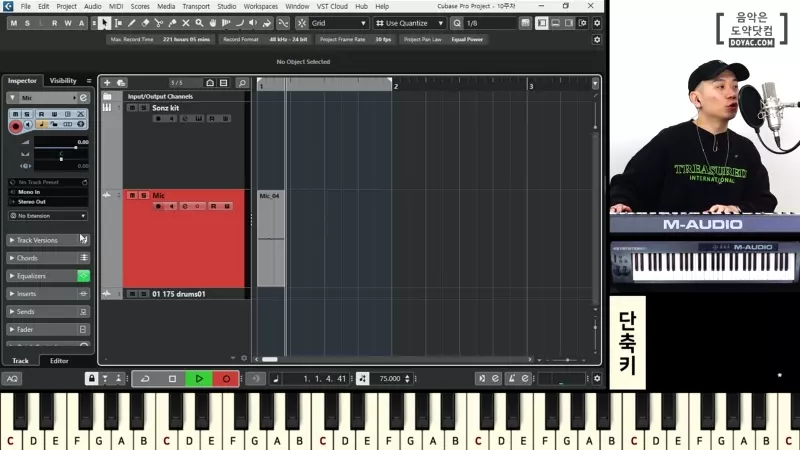The height and width of the screenshot is (450, 800).
Task: Open the MIDI menu
Action: tap(116, 6)
